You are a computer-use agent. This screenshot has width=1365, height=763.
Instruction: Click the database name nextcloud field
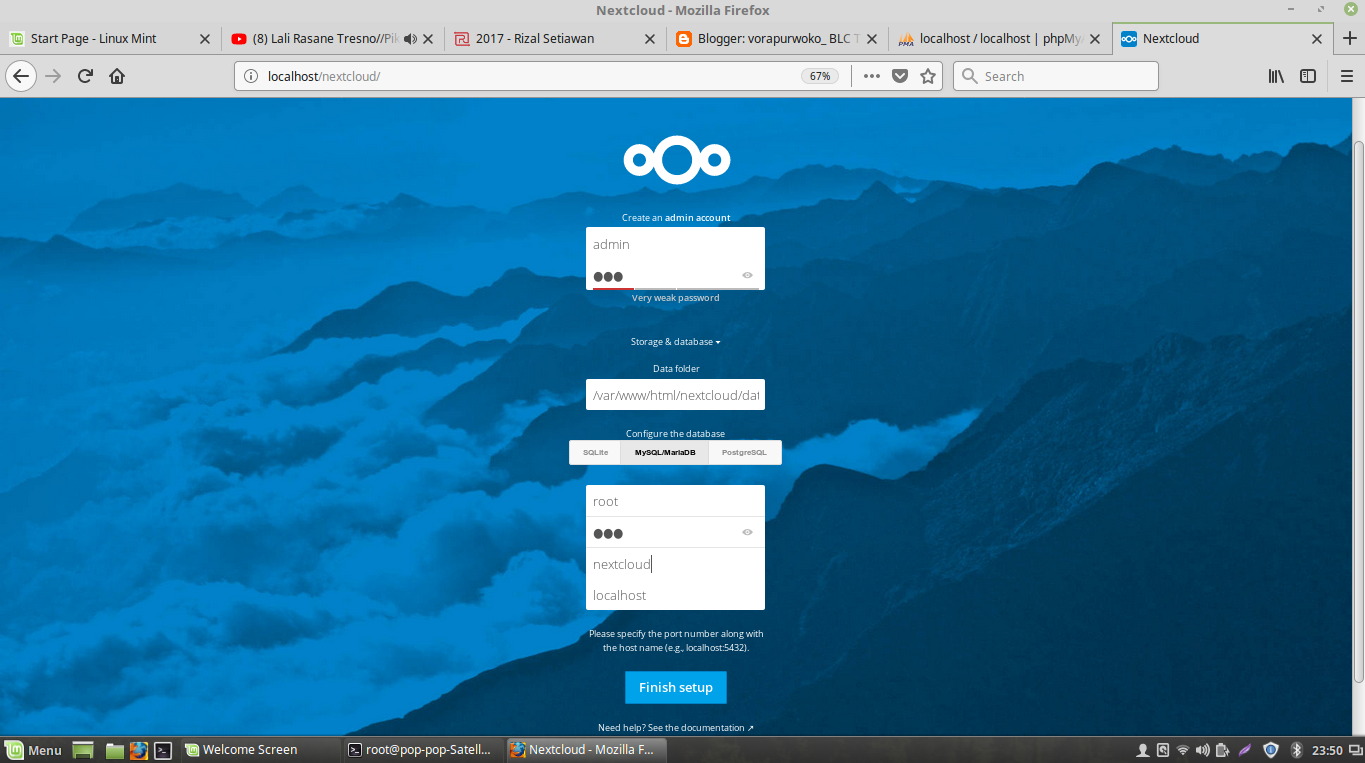pyautogui.click(x=676, y=564)
